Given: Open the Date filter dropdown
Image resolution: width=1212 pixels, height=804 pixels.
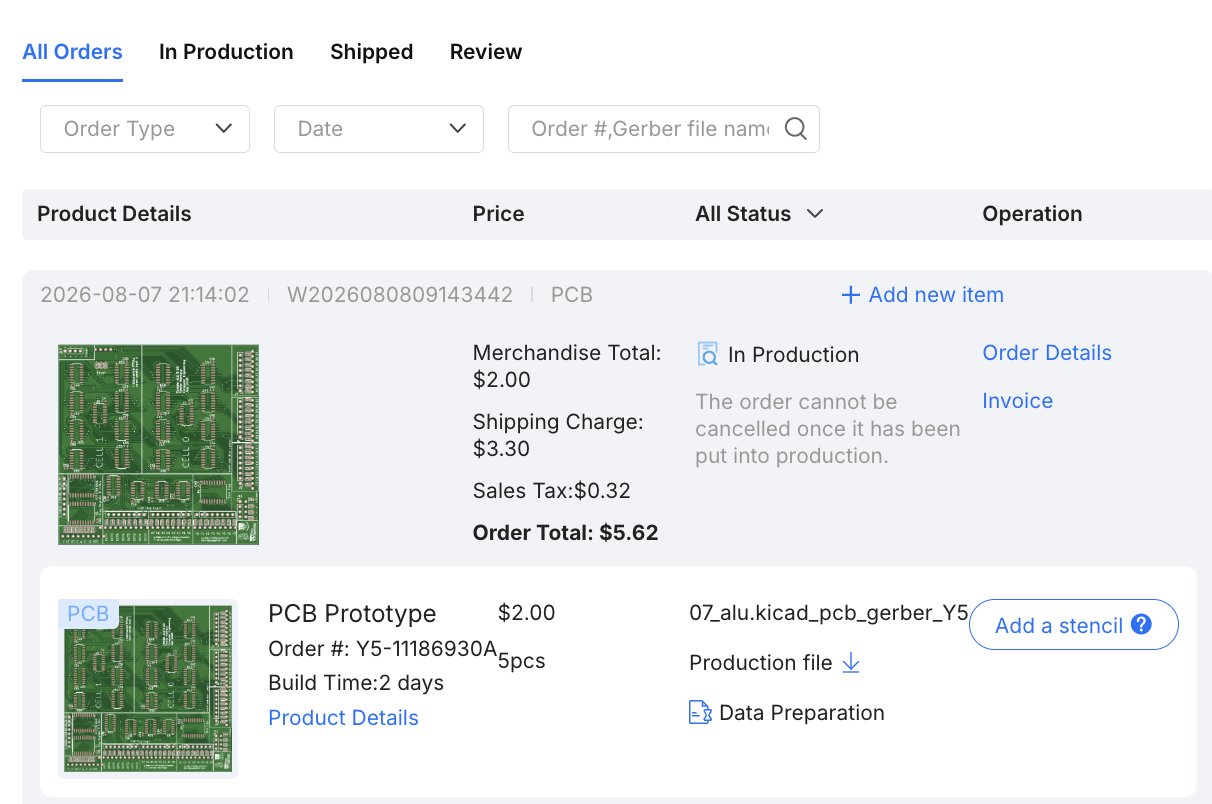Looking at the screenshot, I should click(379, 129).
